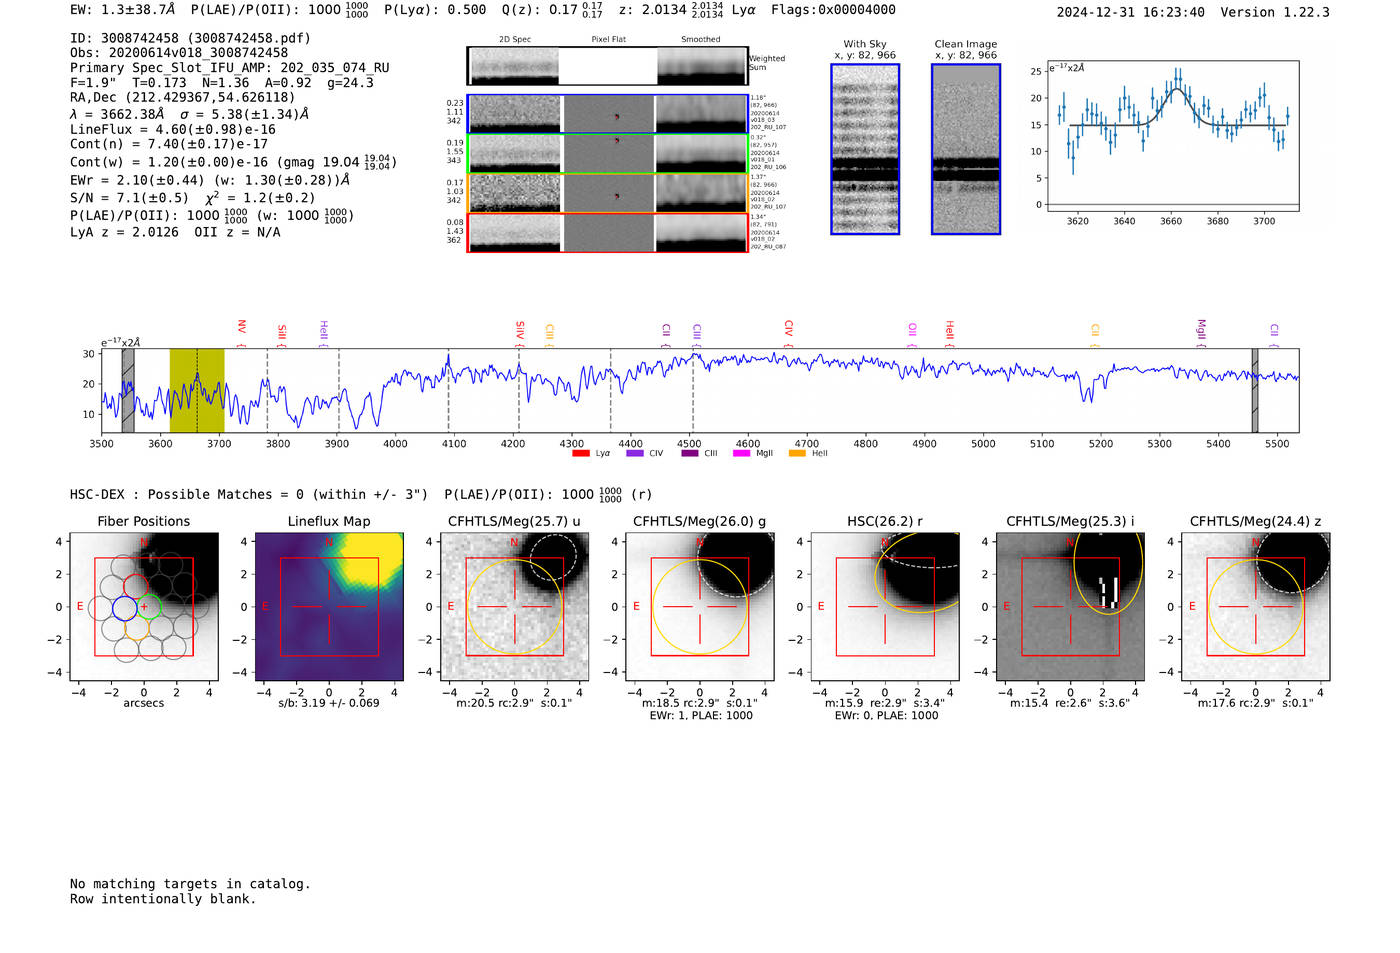This screenshot has height=953, width=1400.
Task: Click the Flags:0x00004000 header value
Action: (833, 10)
